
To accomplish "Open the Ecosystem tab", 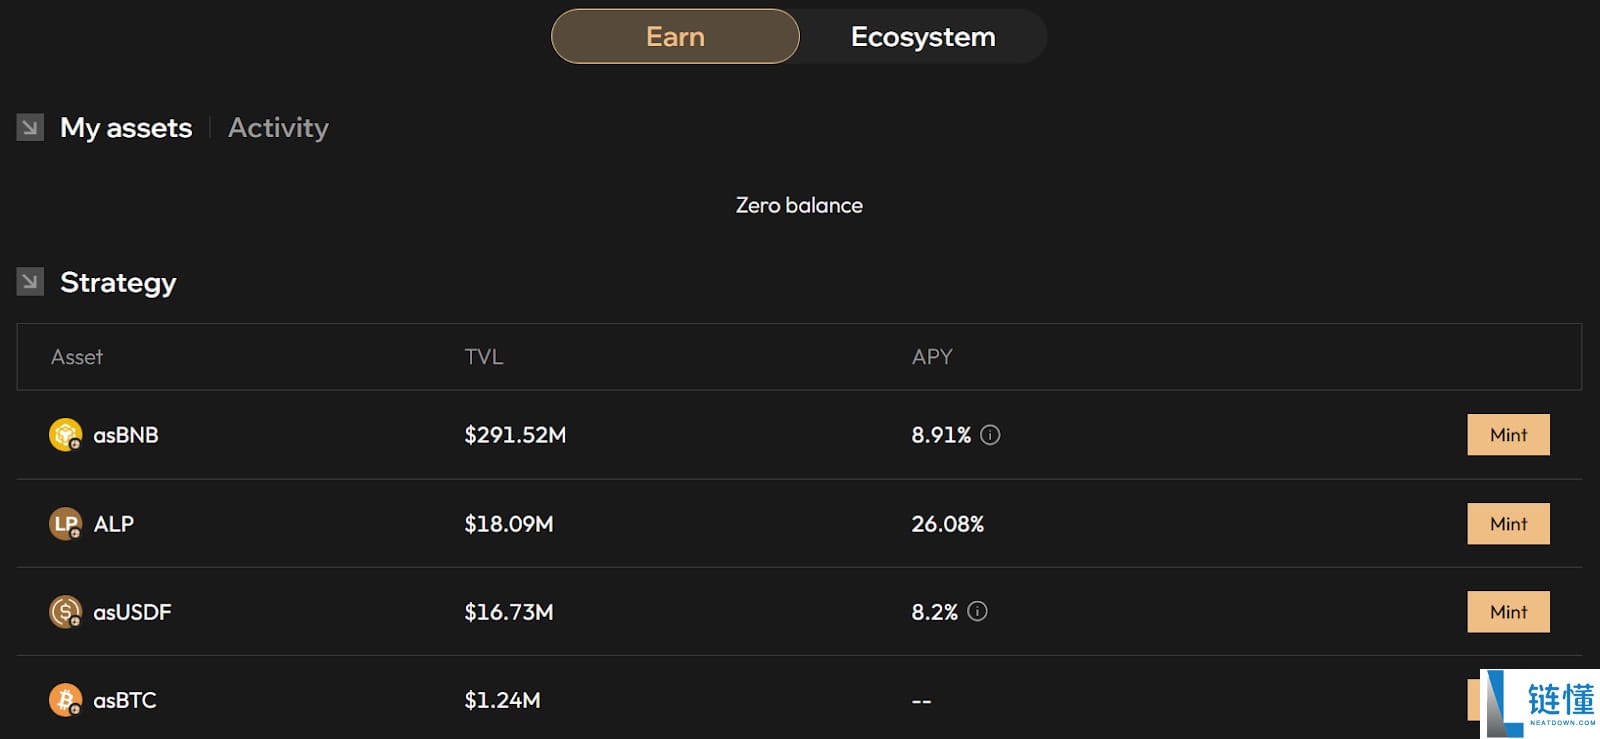I will (x=923, y=37).
